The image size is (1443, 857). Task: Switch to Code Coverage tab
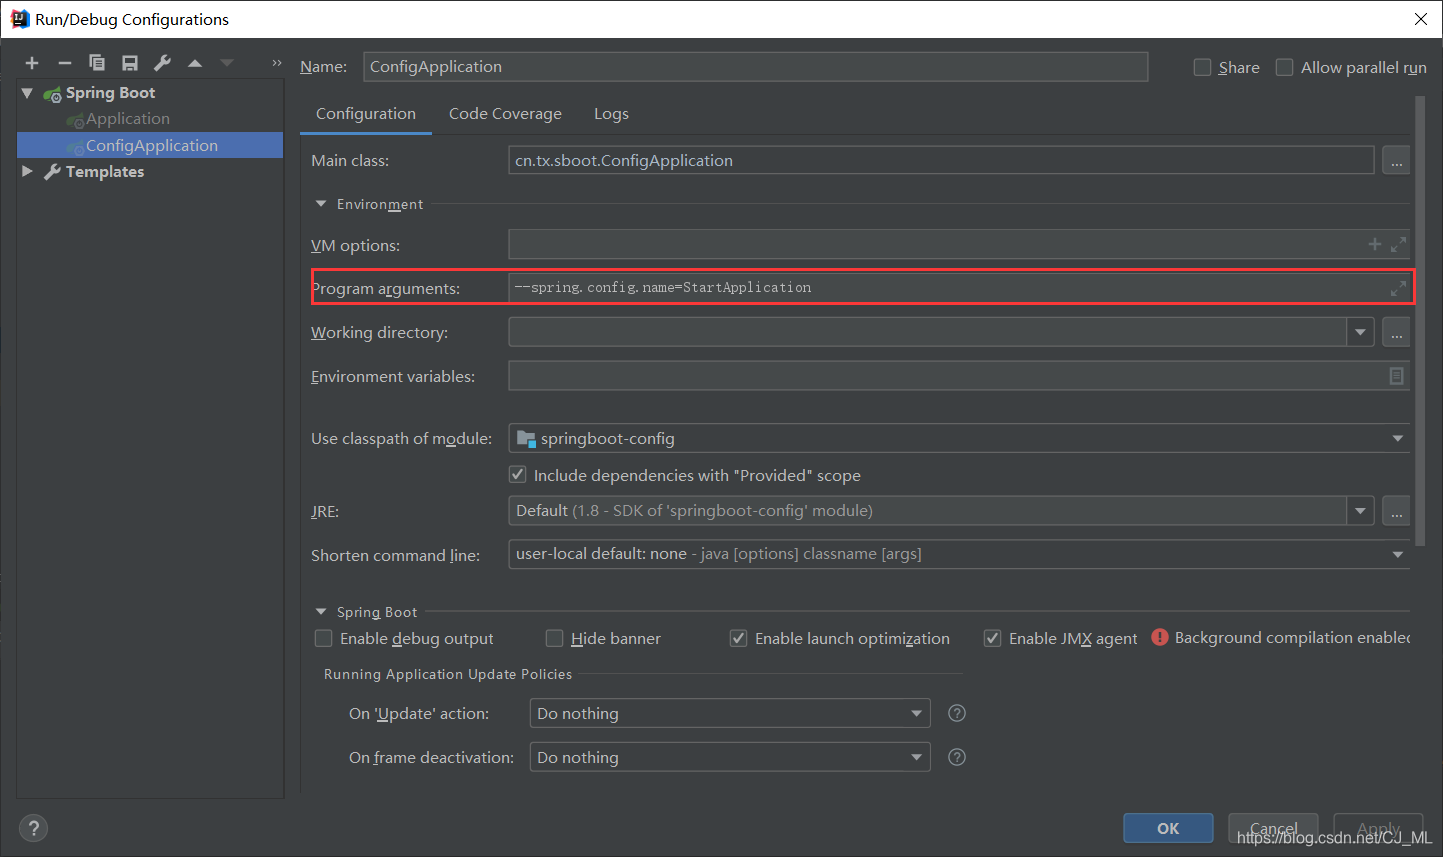tap(505, 114)
